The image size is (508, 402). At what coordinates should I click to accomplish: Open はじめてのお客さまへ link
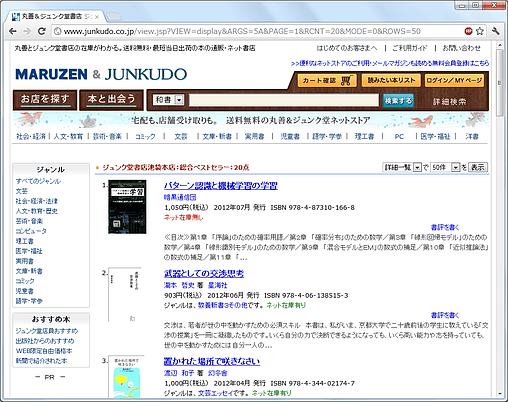pos(347,48)
